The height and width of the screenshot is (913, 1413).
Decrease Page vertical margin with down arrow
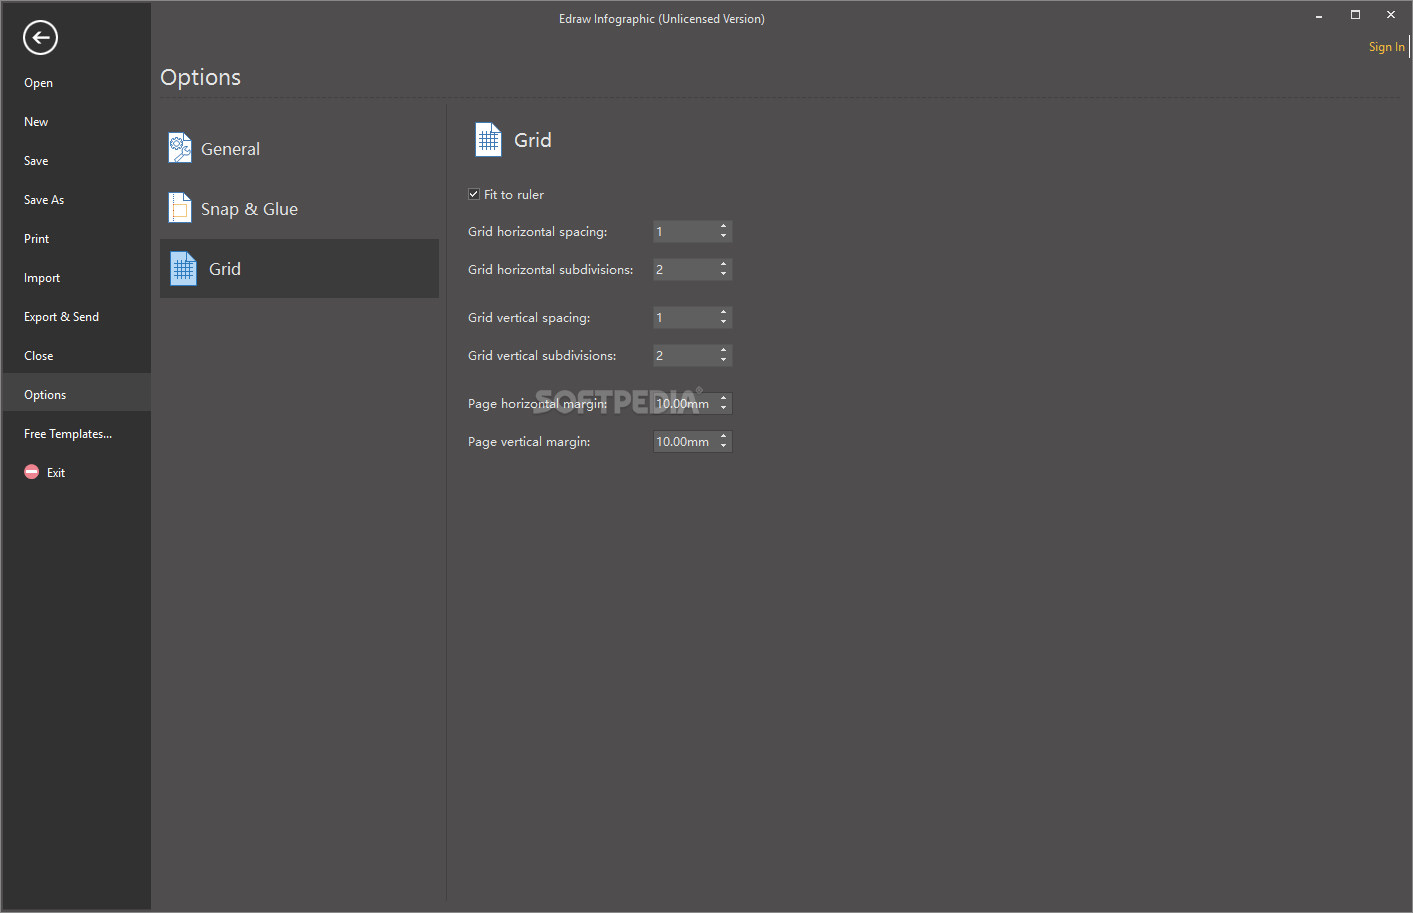723,446
